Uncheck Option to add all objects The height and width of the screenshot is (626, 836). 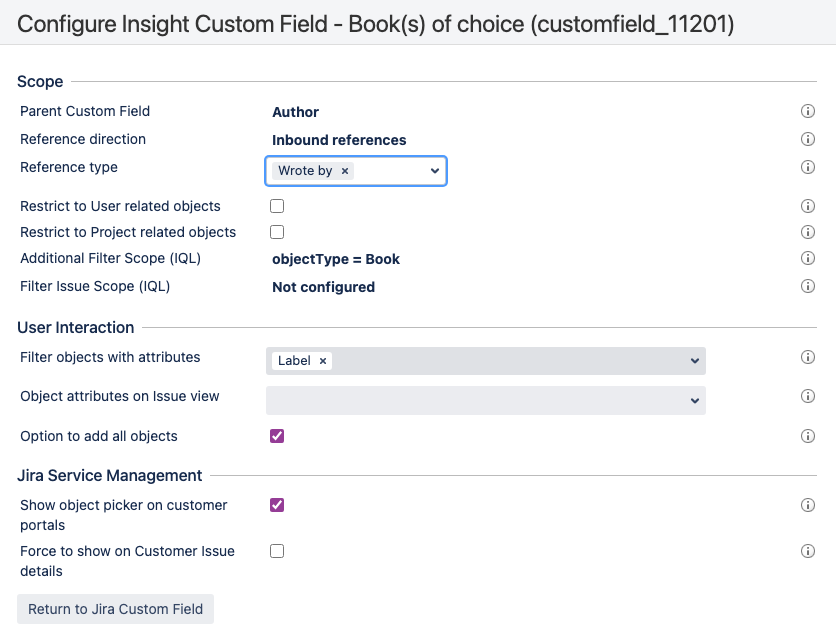[x=277, y=436]
